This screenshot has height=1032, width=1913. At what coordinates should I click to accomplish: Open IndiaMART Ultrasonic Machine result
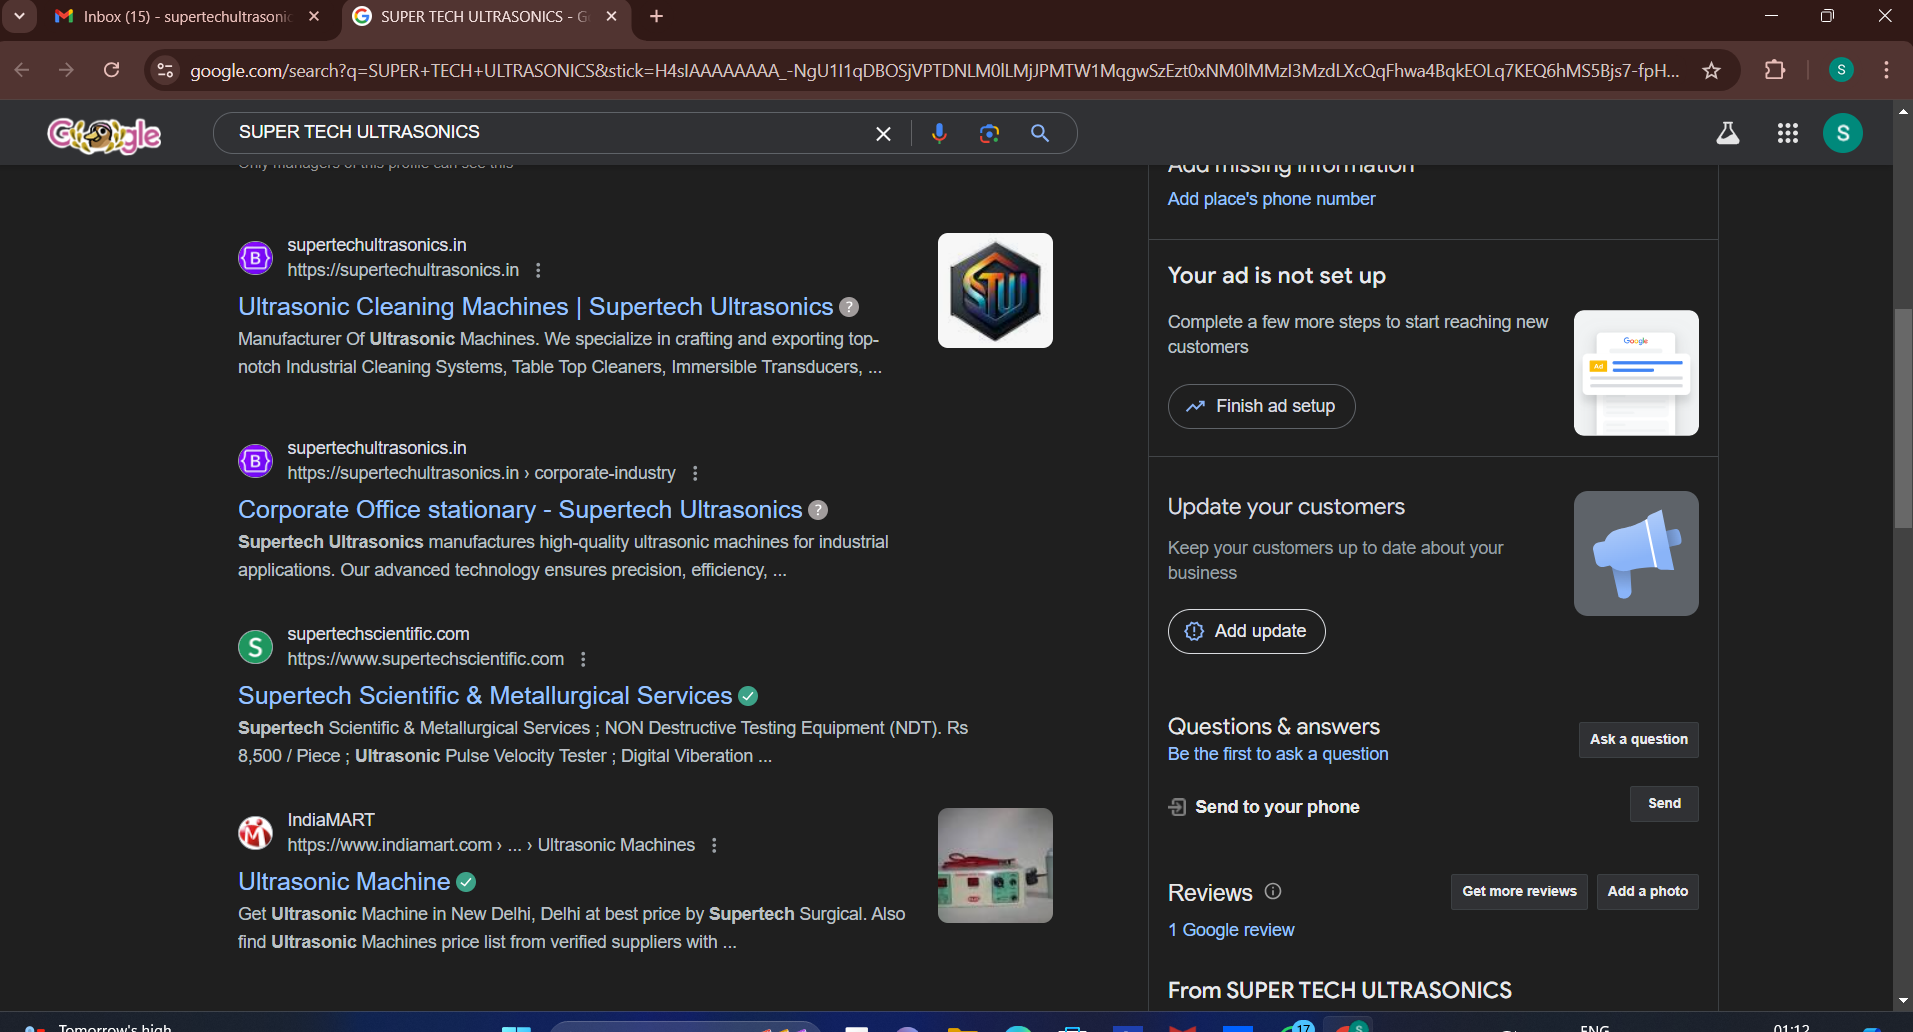click(x=344, y=882)
